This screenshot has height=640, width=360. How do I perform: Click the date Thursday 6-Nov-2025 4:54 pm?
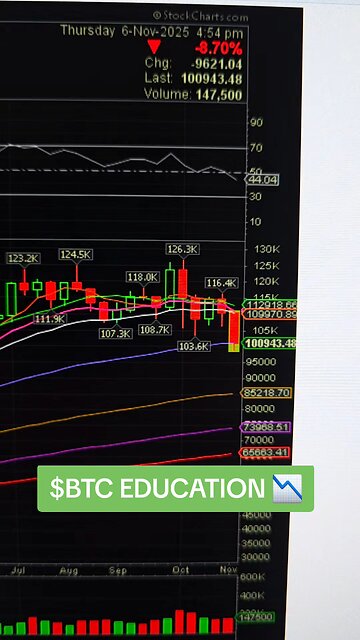pyautogui.click(x=152, y=32)
